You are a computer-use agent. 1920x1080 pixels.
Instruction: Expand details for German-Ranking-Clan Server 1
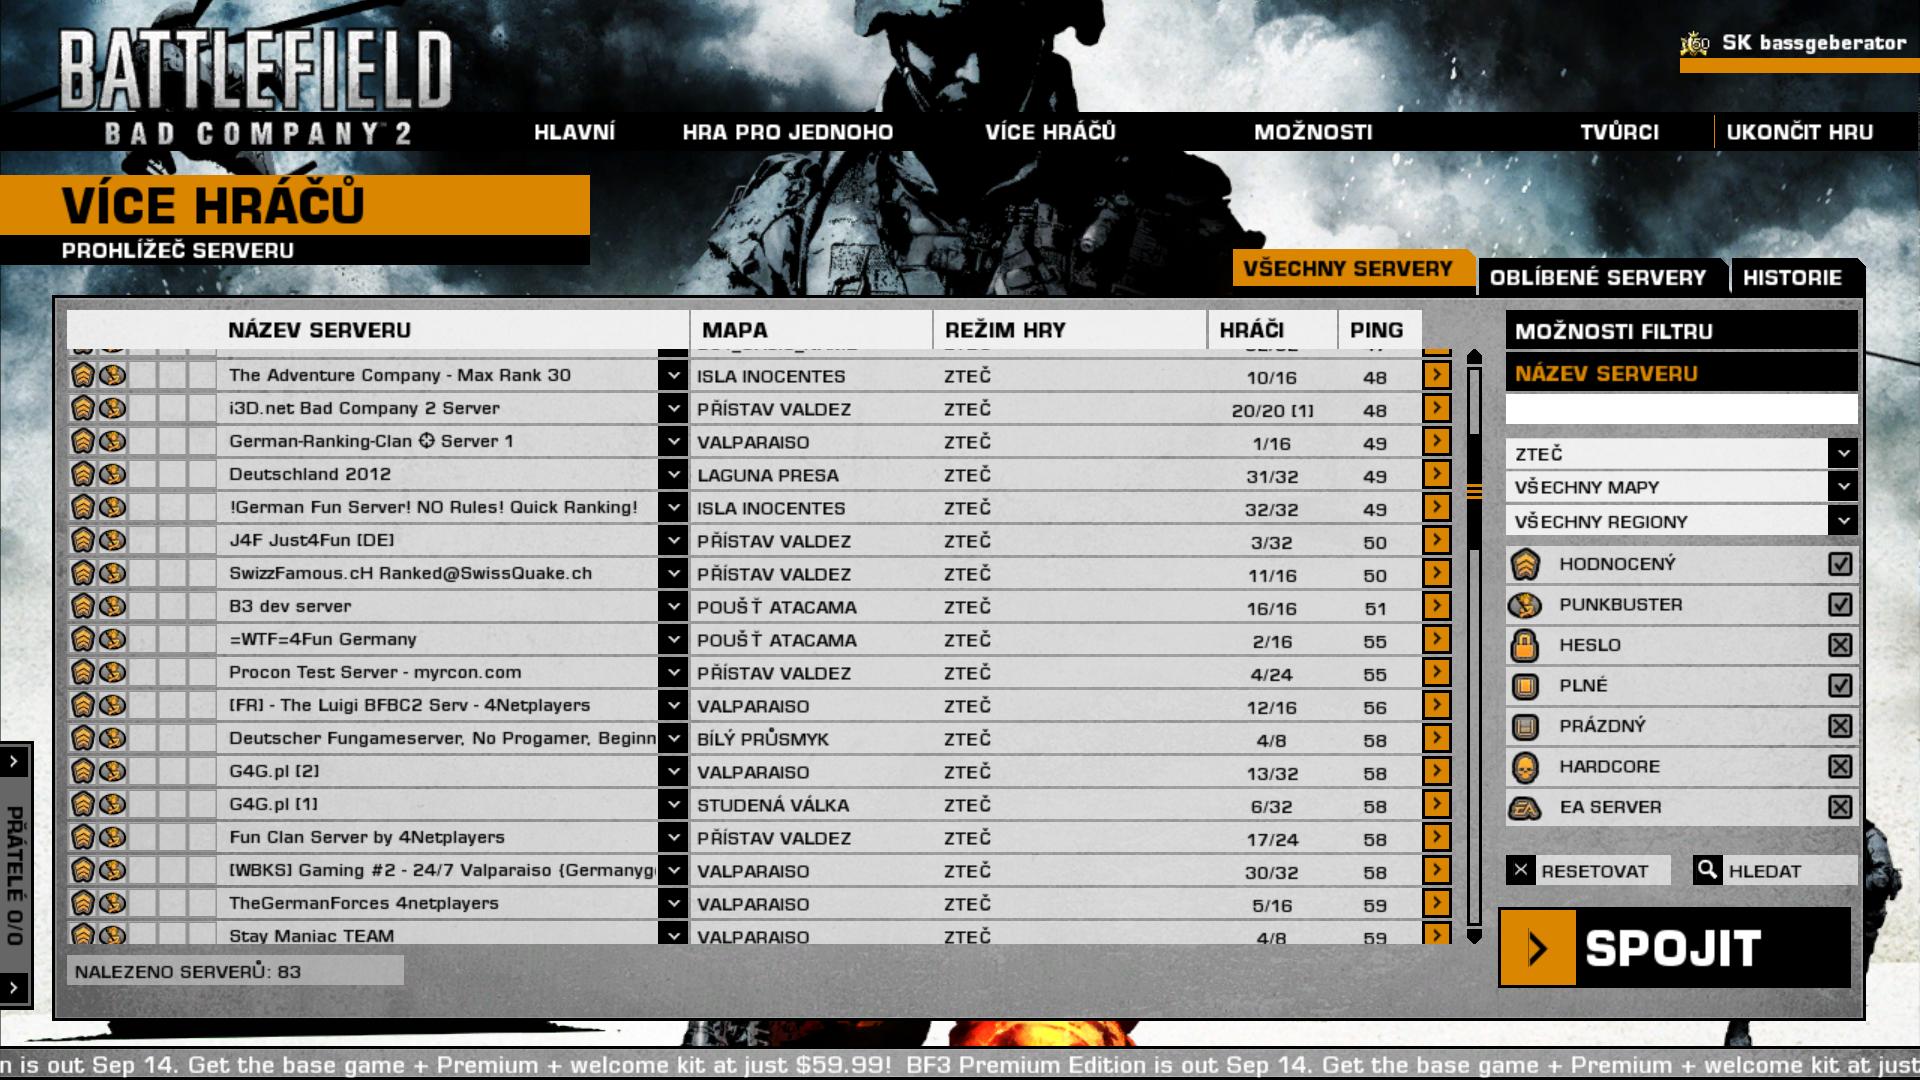point(673,441)
